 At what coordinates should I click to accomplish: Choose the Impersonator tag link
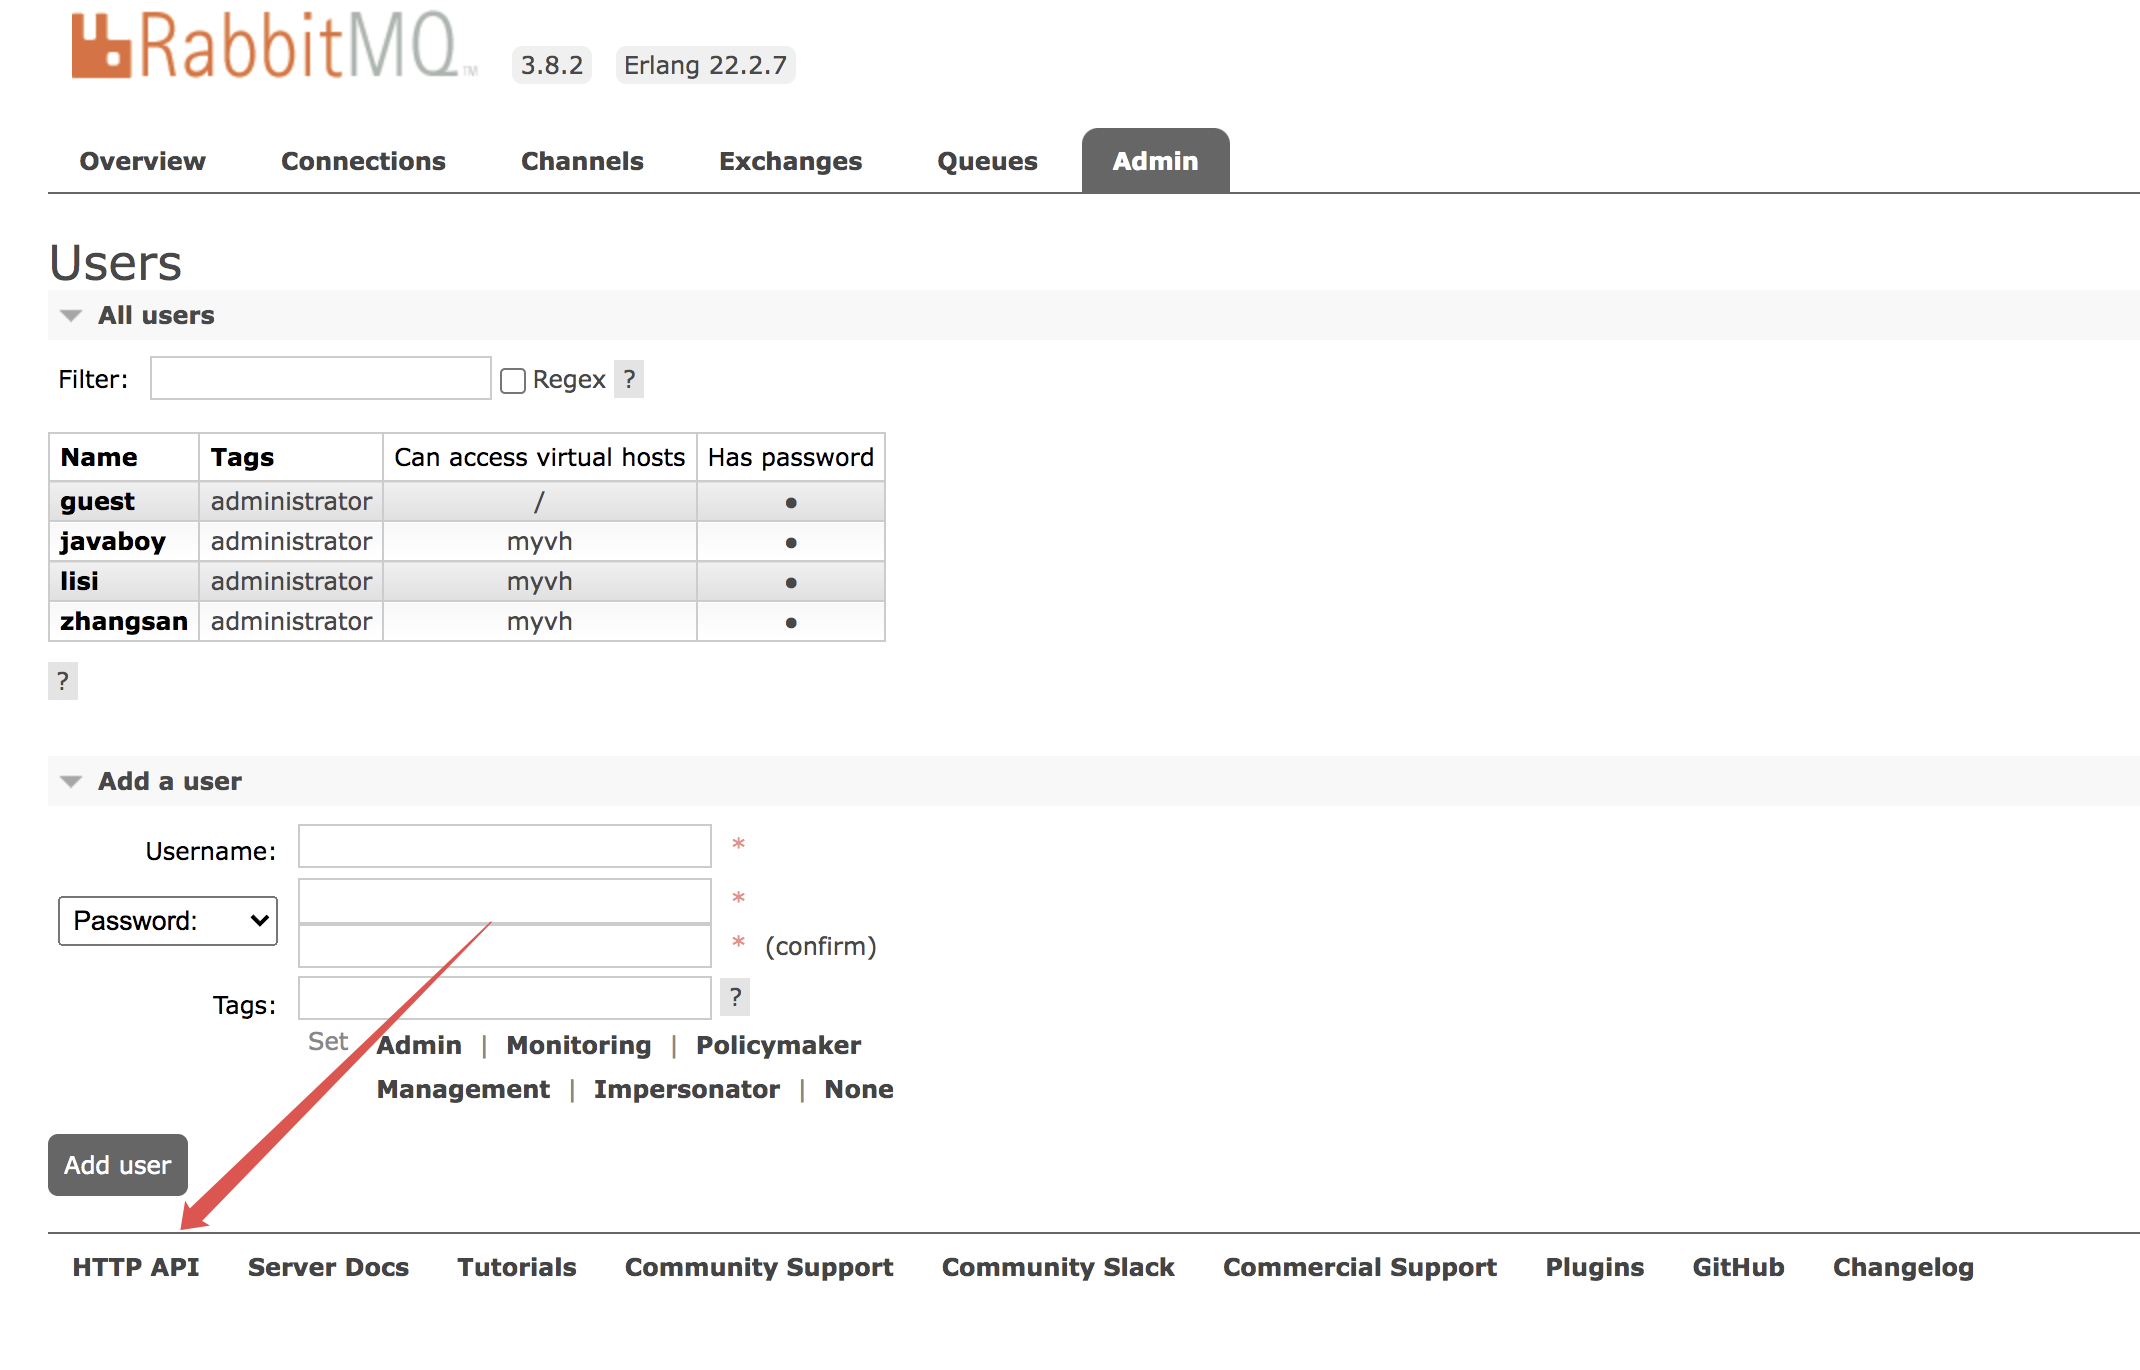click(x=686, y=1089)
